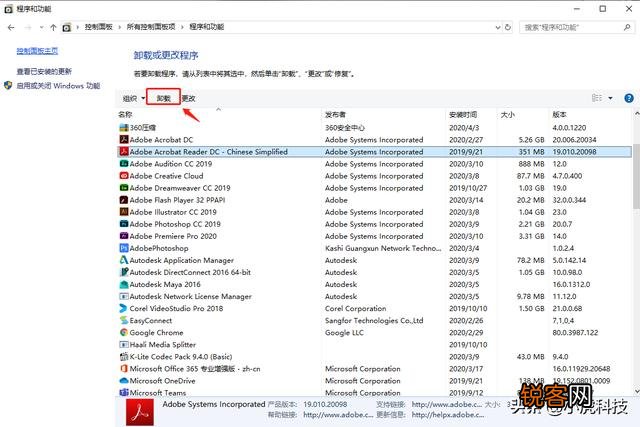Click the Autodesk Maya 2016 icon
The image size is (640, 427).
[124, 284]
